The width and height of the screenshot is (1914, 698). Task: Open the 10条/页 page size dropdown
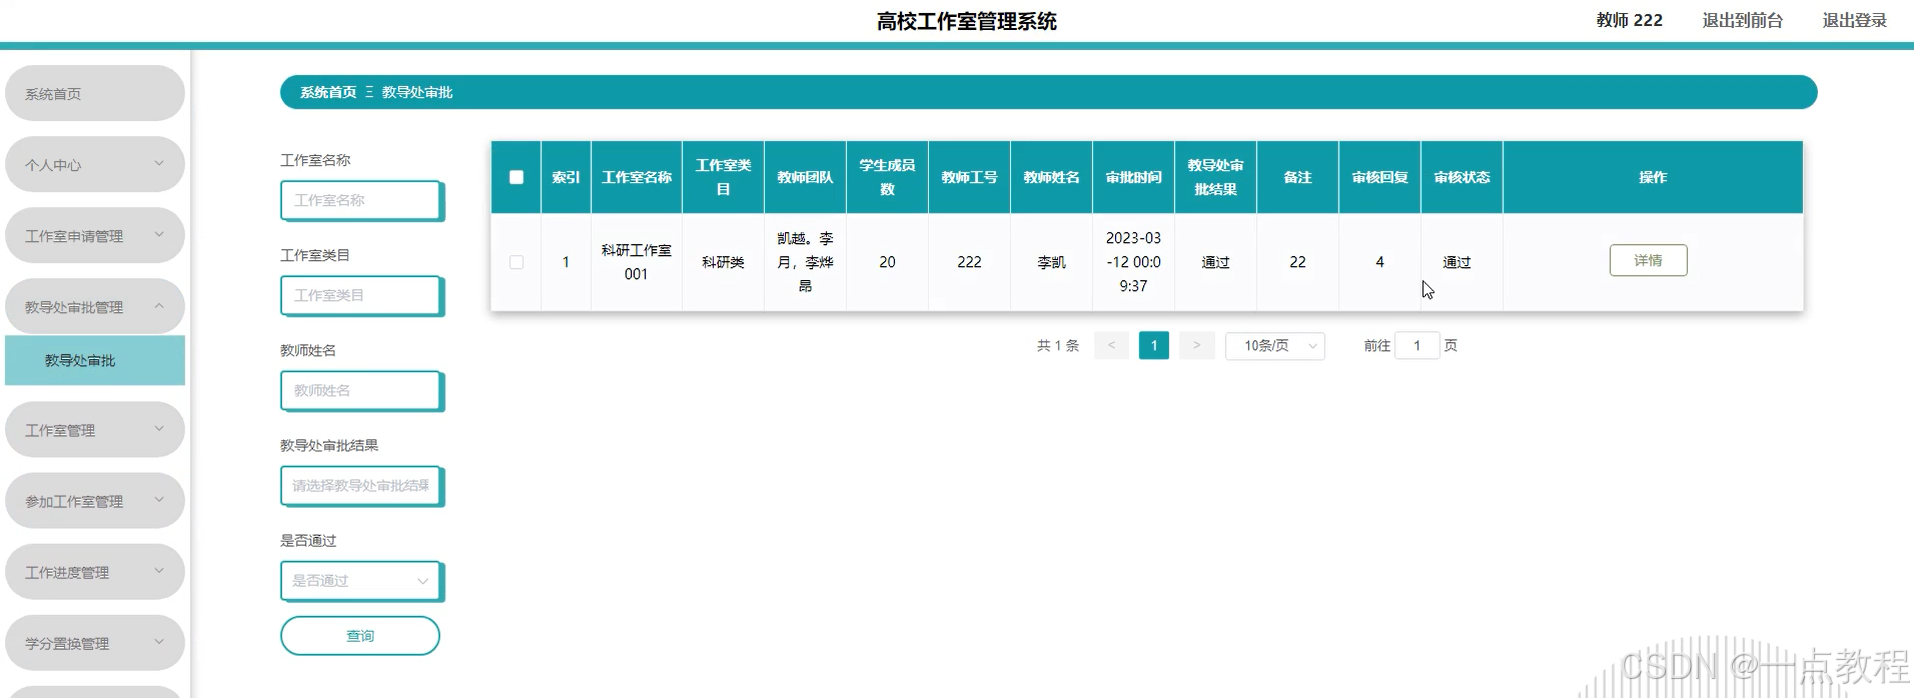1275,346
